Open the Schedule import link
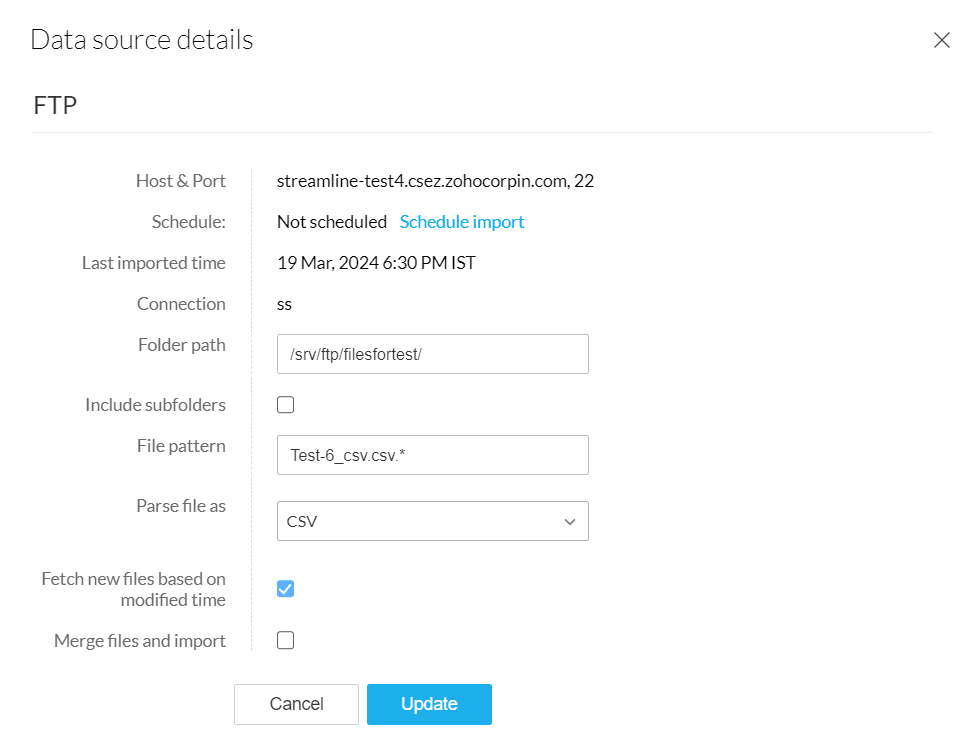The height and width of the screenshot is (746, 969). [461, 222]
